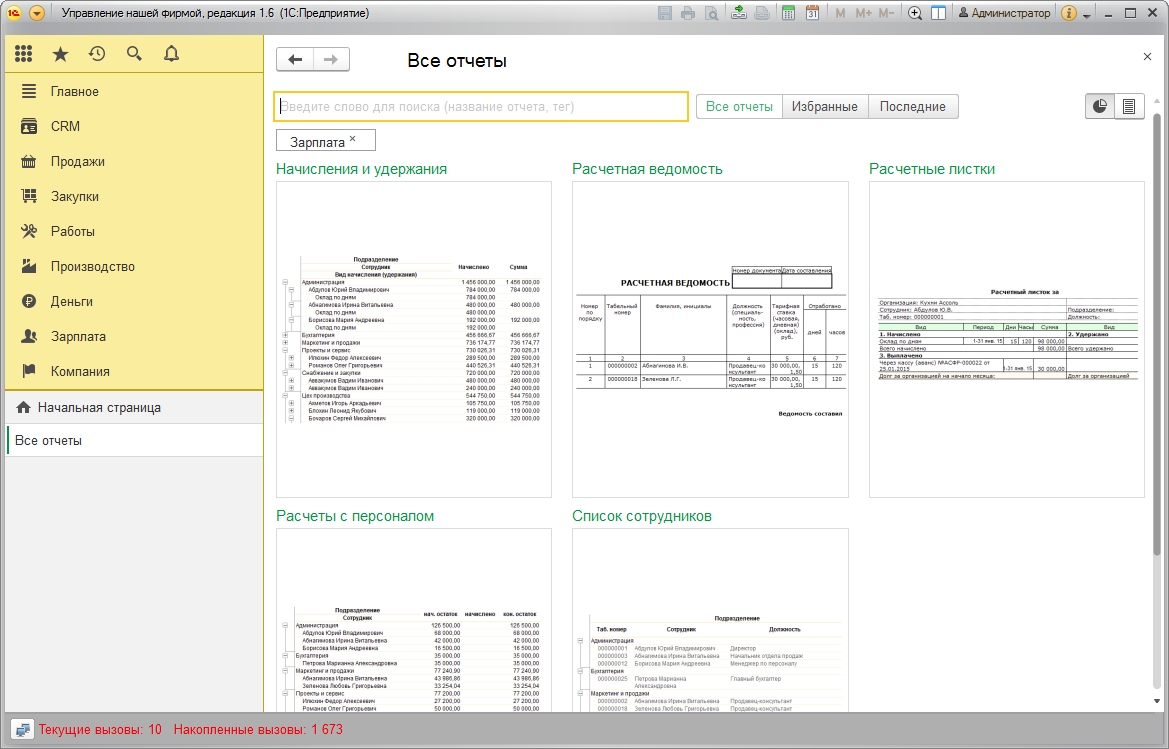This screenshot has width=1169, height=749.
Task: Click the info icon beside Администратор
Action: tap(1068, 13)
